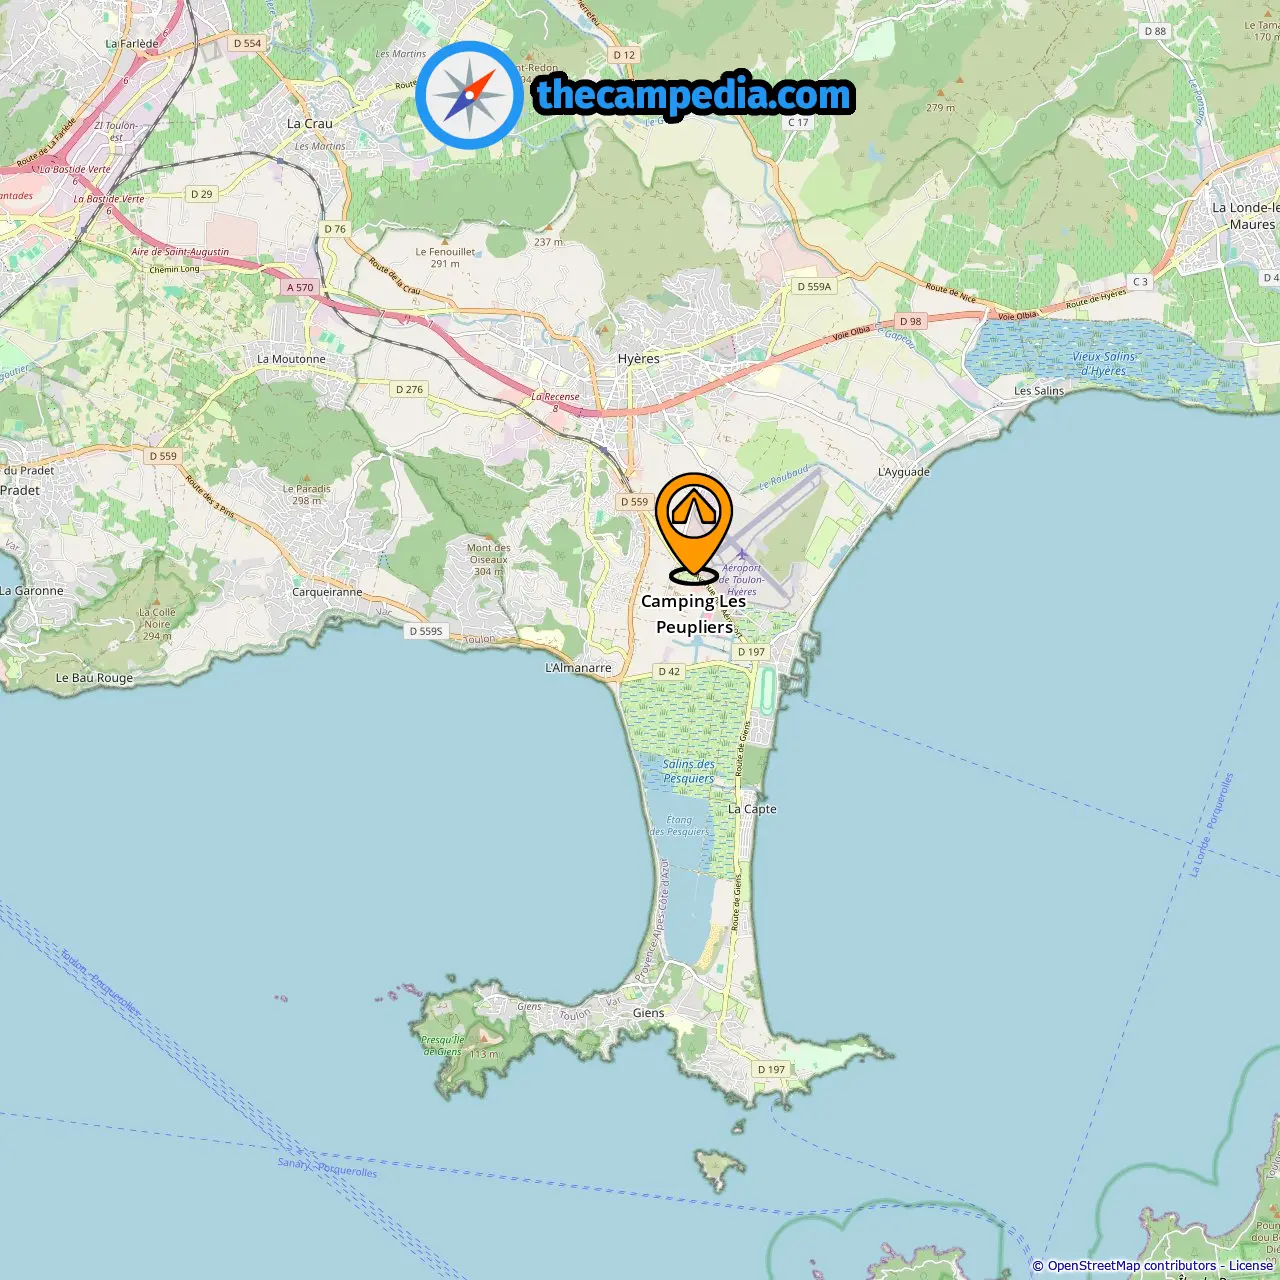Image resolution: width=1280 pixels, height=1280 pixels.
Task: Click the D 42 road shield
Action: [x=669, y=671]
